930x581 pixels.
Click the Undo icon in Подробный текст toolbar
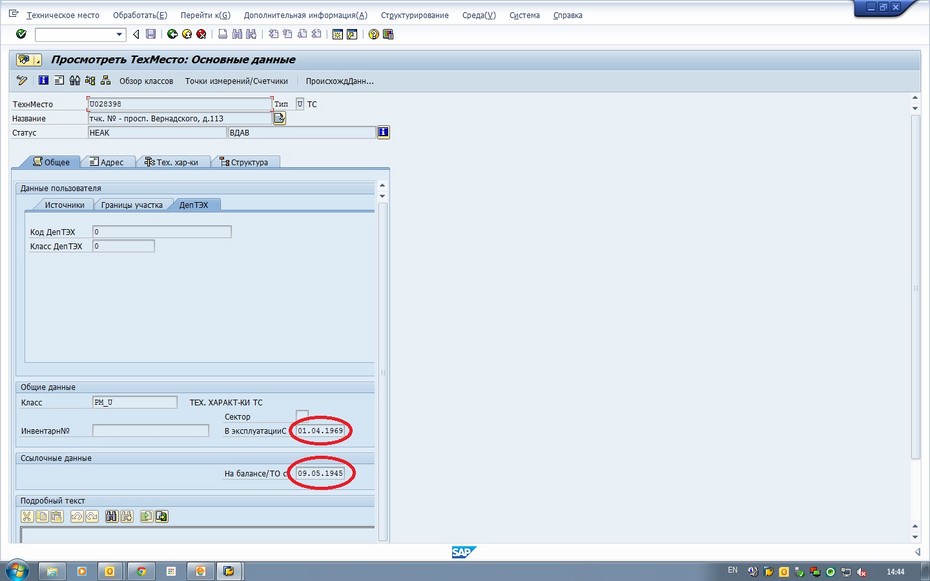pos(76,516)
